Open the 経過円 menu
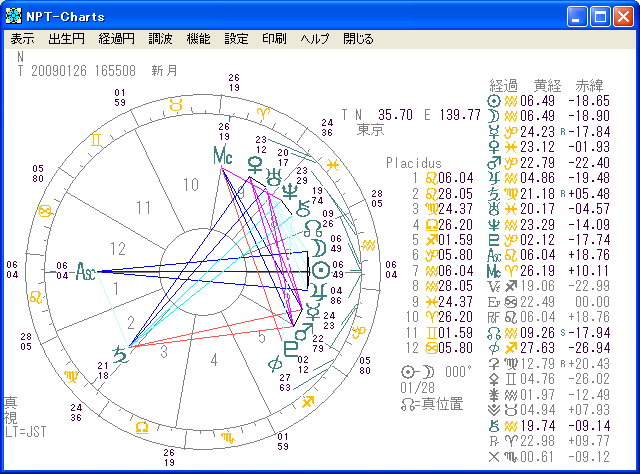The width and height of the screenshot is (640, 474). click(116, 39)
